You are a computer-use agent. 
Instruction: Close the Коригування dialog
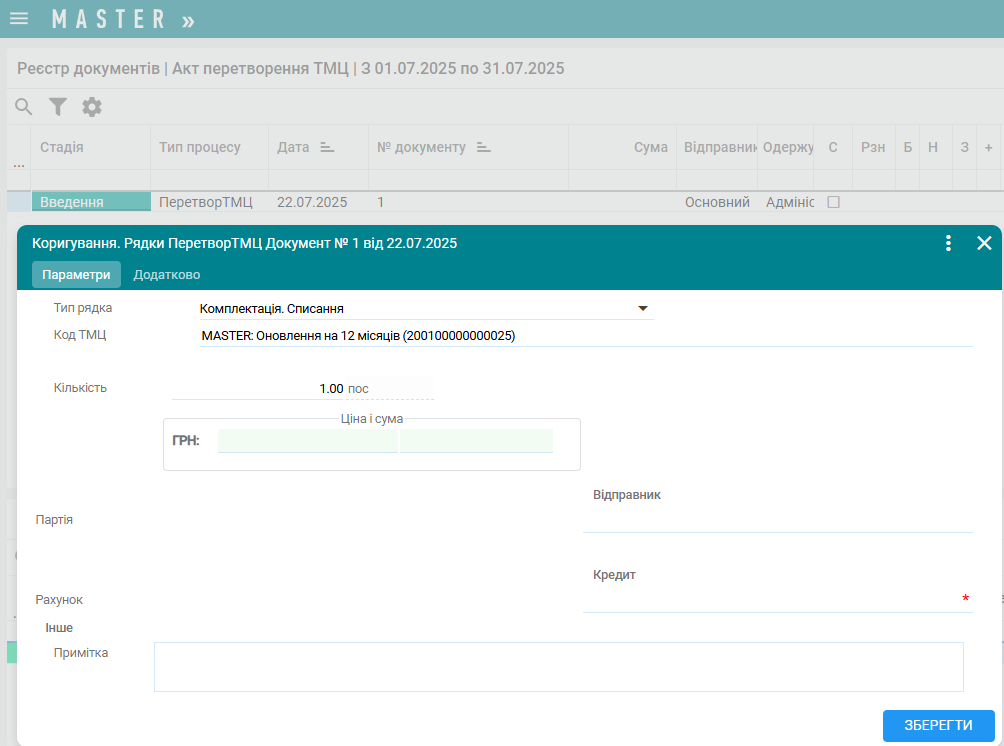click(x=984, y=243)
